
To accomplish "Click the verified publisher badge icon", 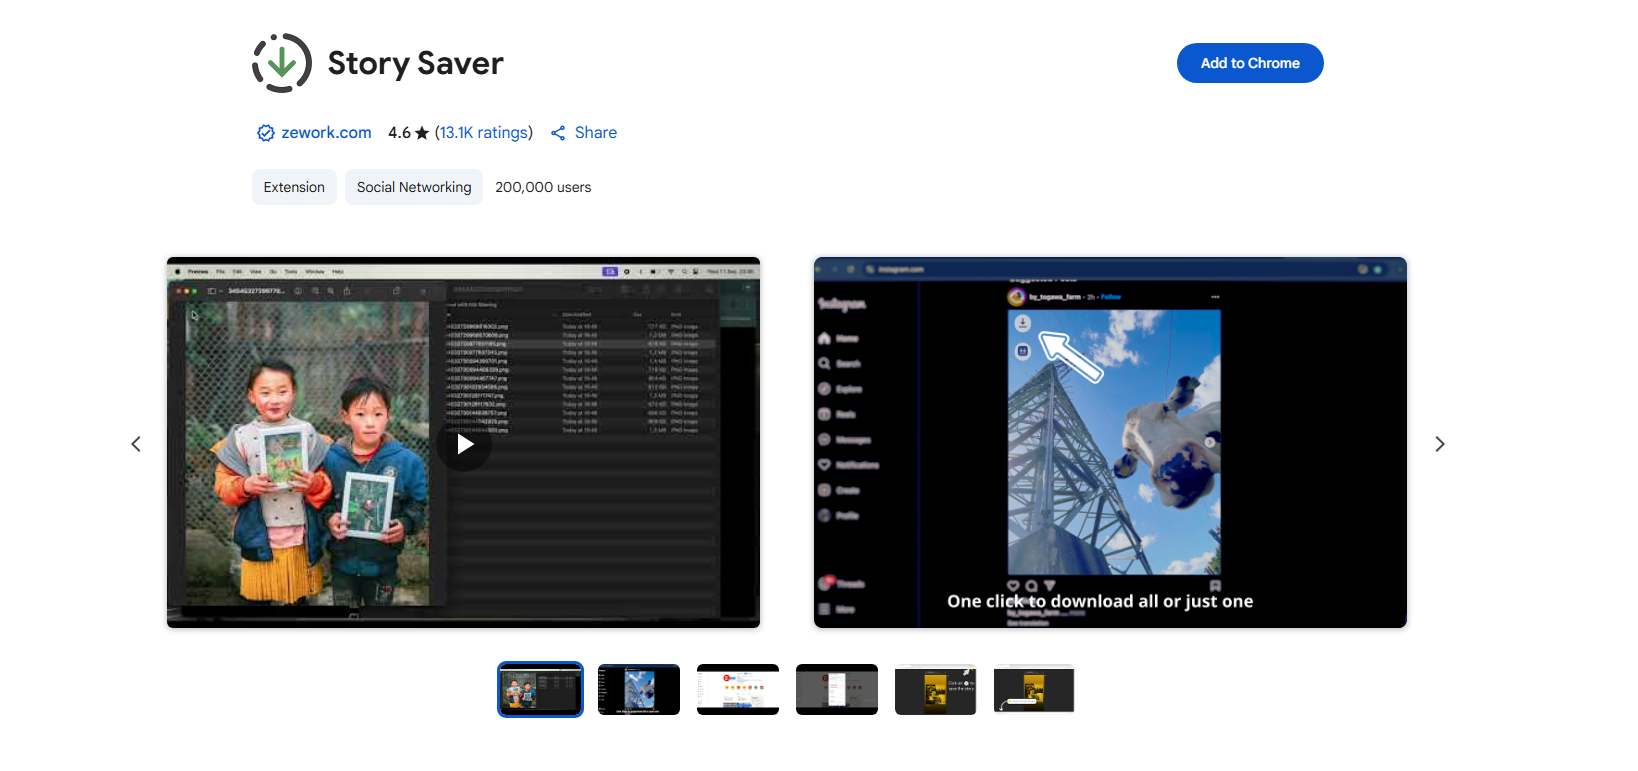I will click(265, 133).
